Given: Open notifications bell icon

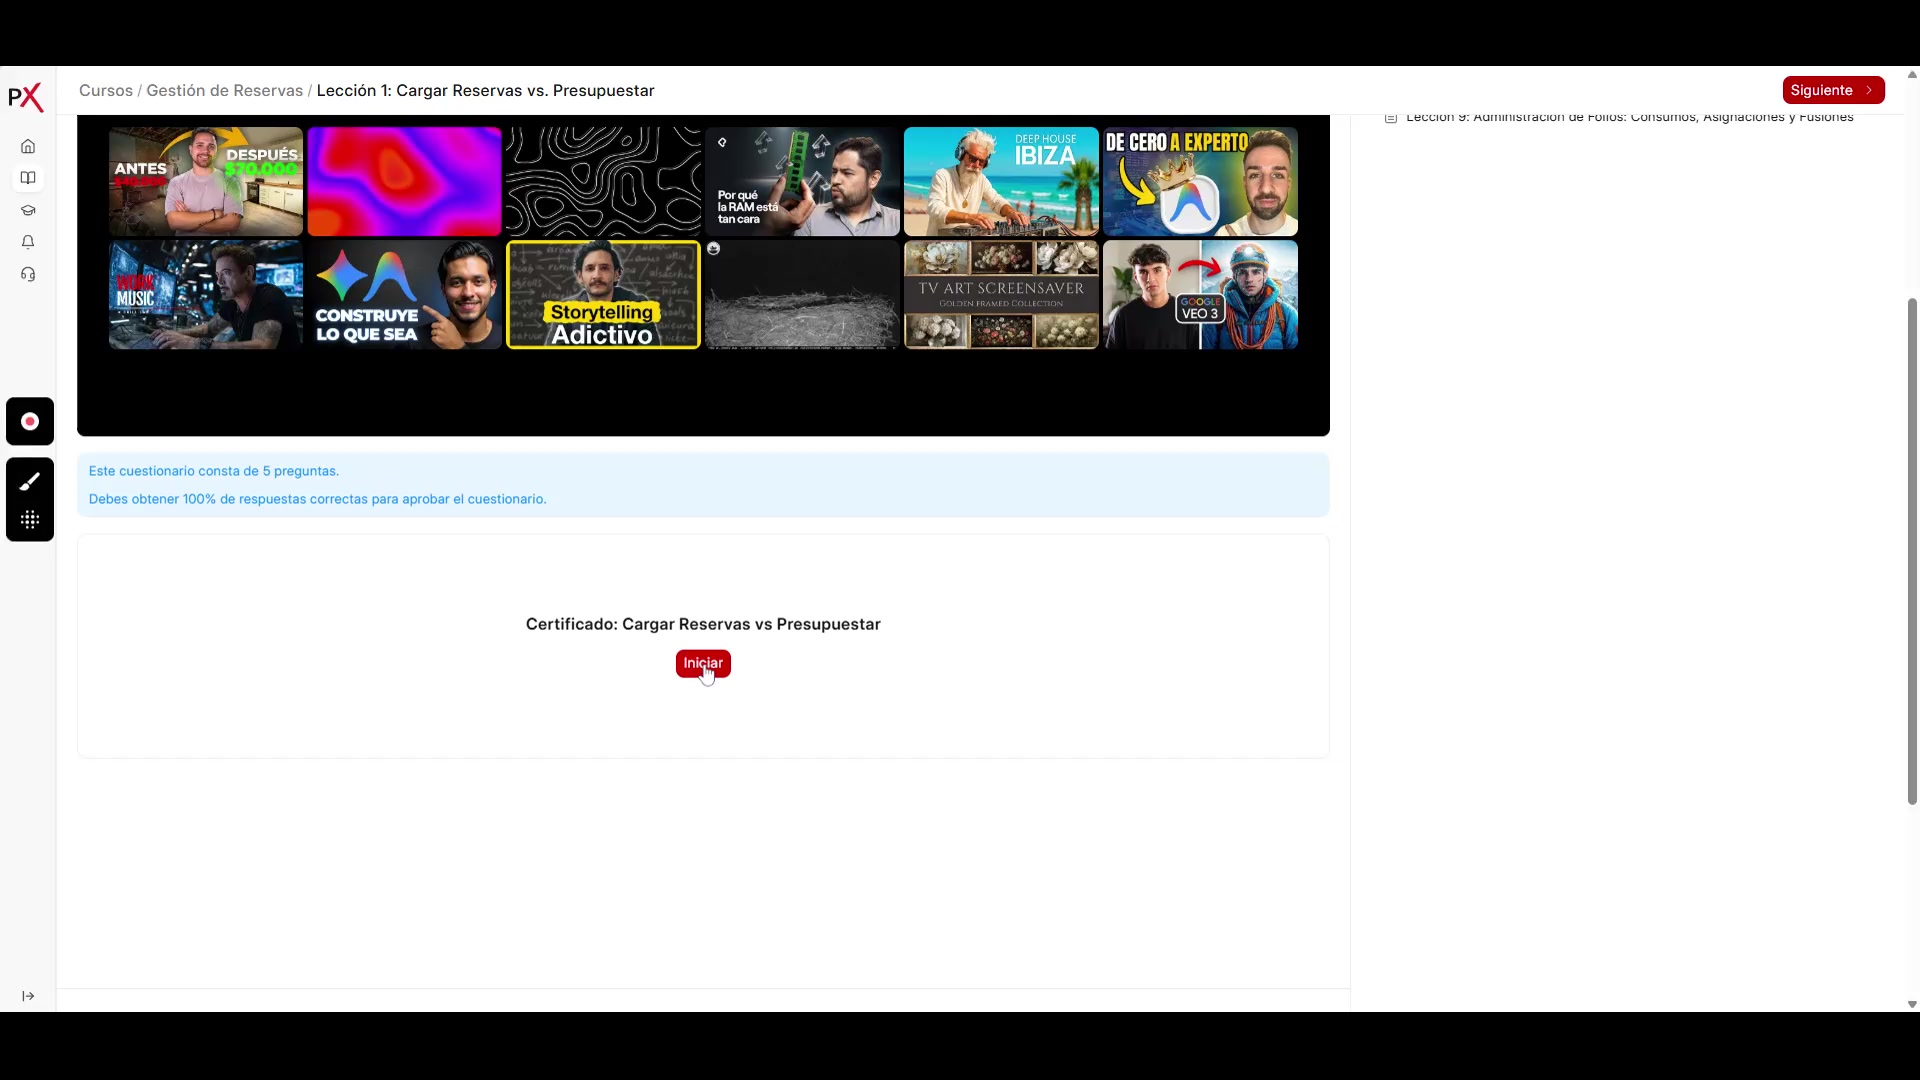Looking at the screenshot, I should pos(28,243).
